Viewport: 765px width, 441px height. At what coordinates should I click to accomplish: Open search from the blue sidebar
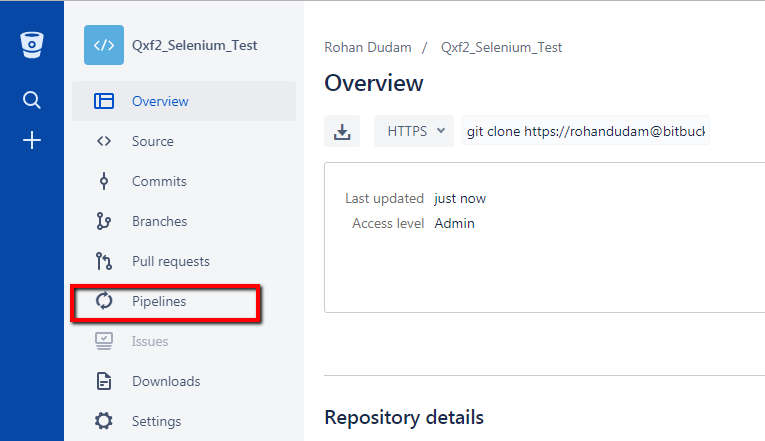click(x=32, y=100)
